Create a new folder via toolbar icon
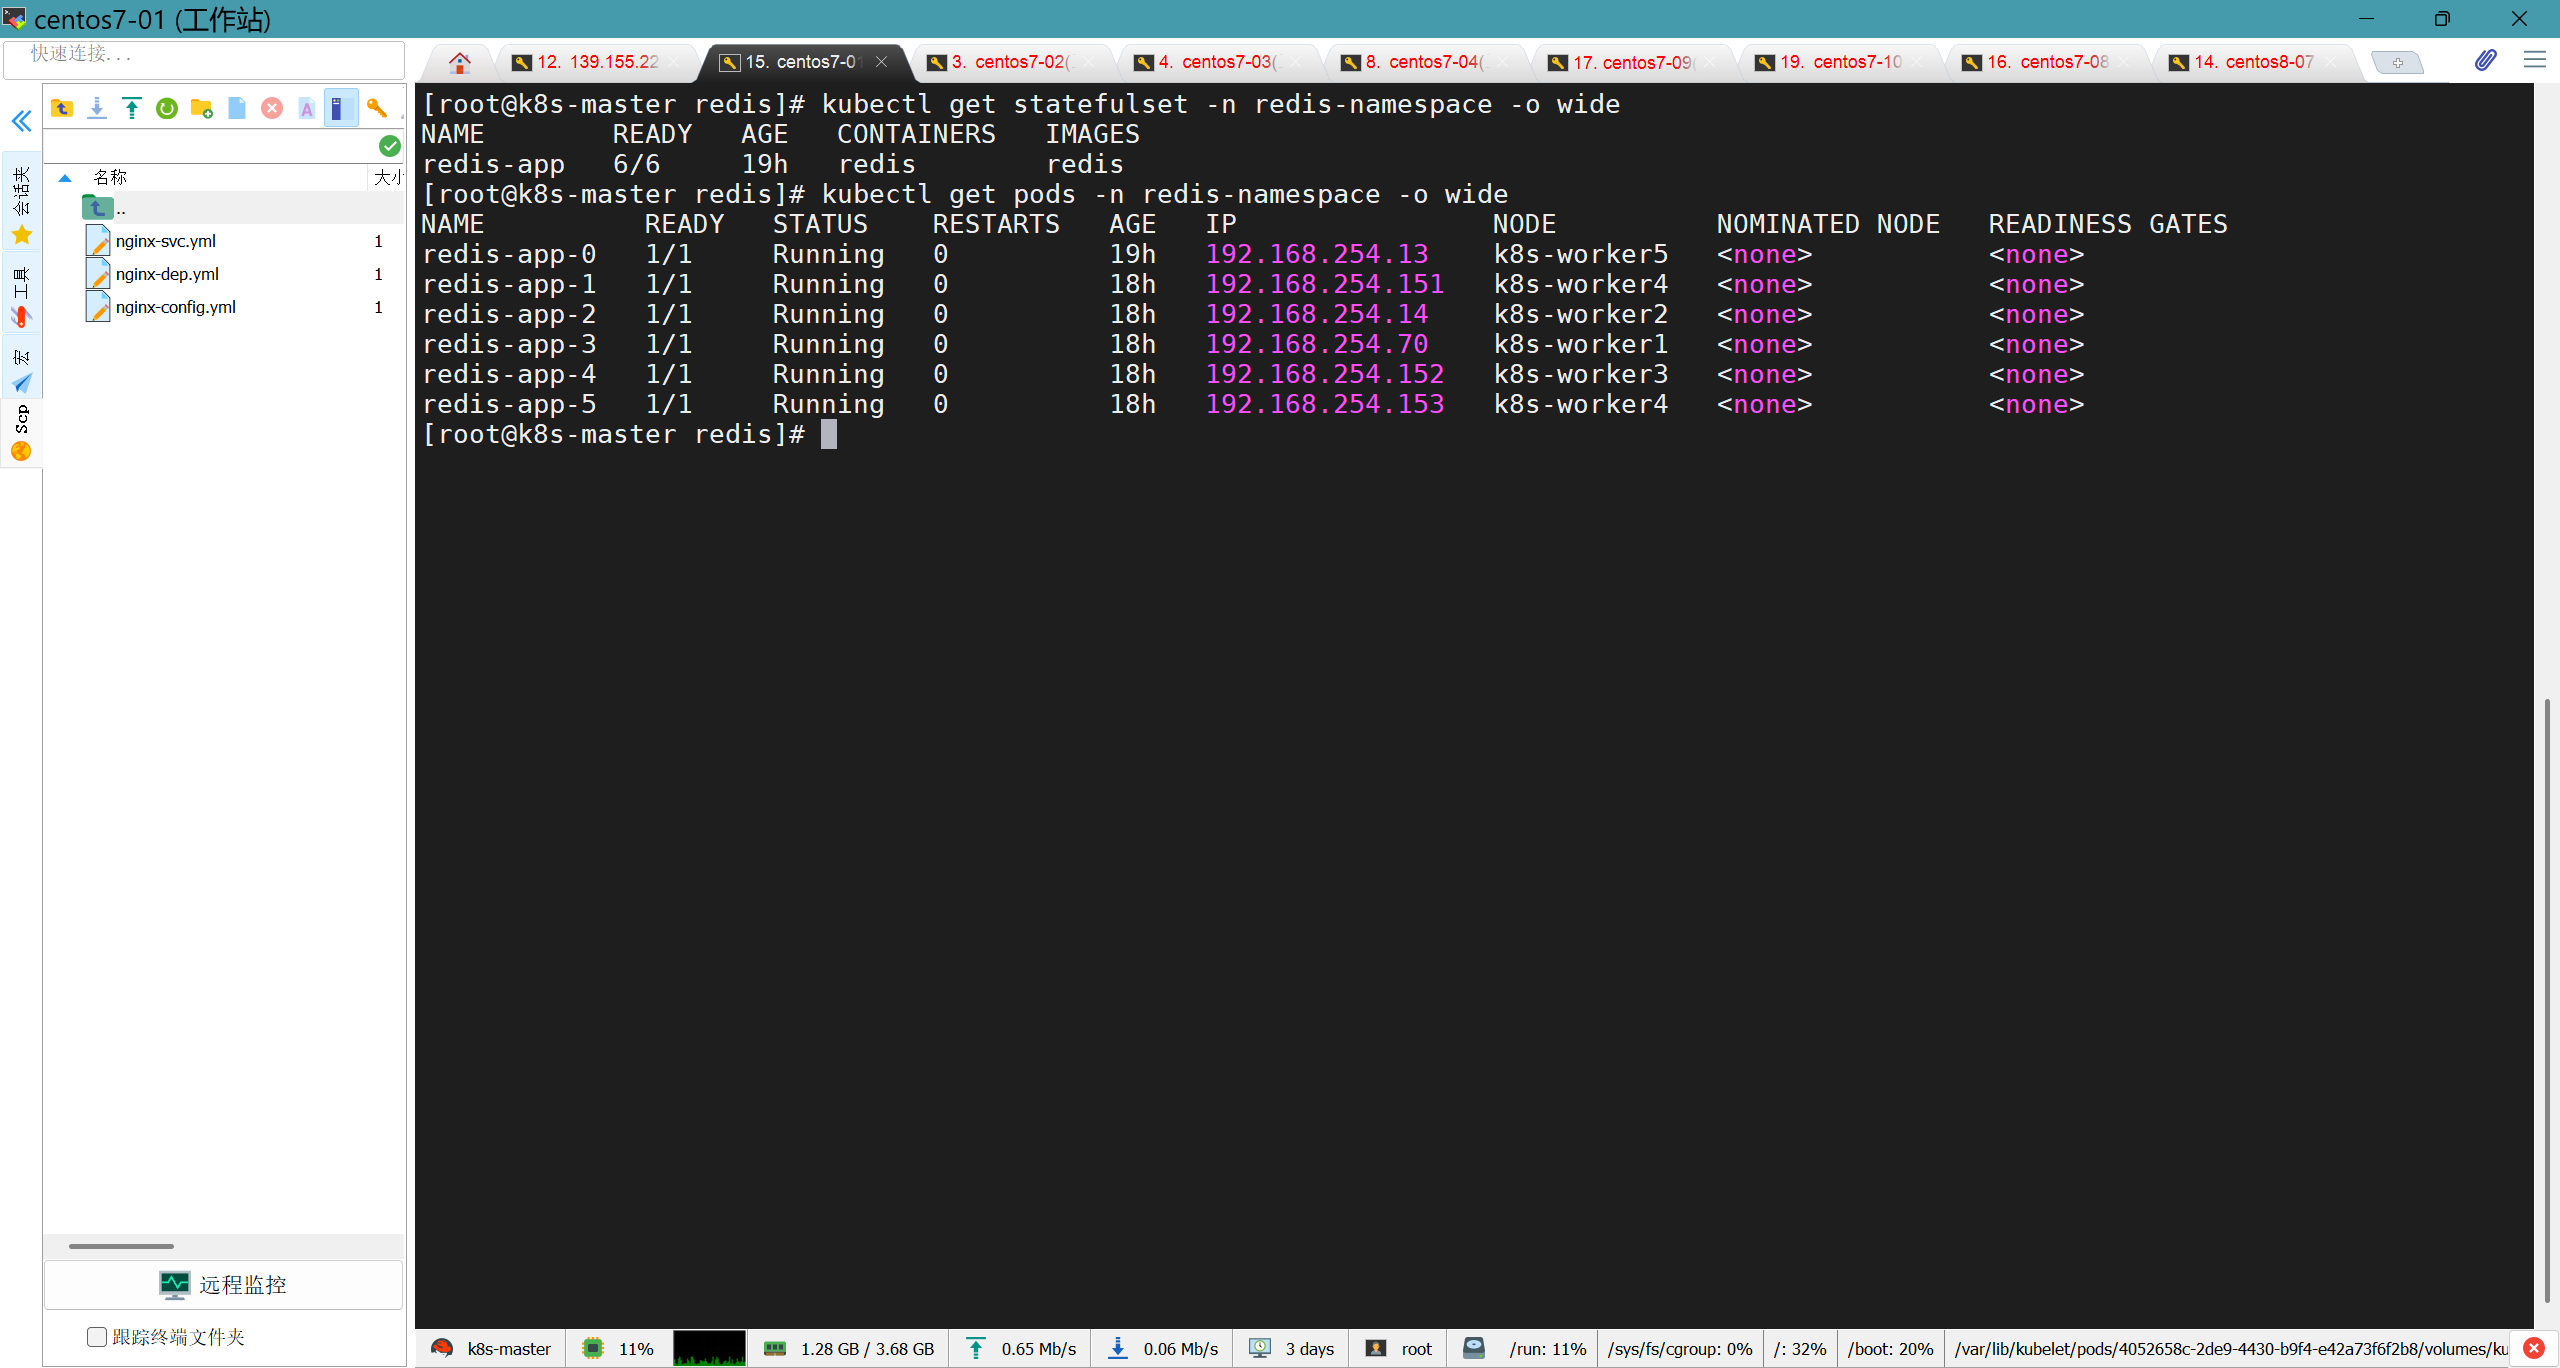The height and width of the screenshot is (1368, 2560). coord(202,108)
